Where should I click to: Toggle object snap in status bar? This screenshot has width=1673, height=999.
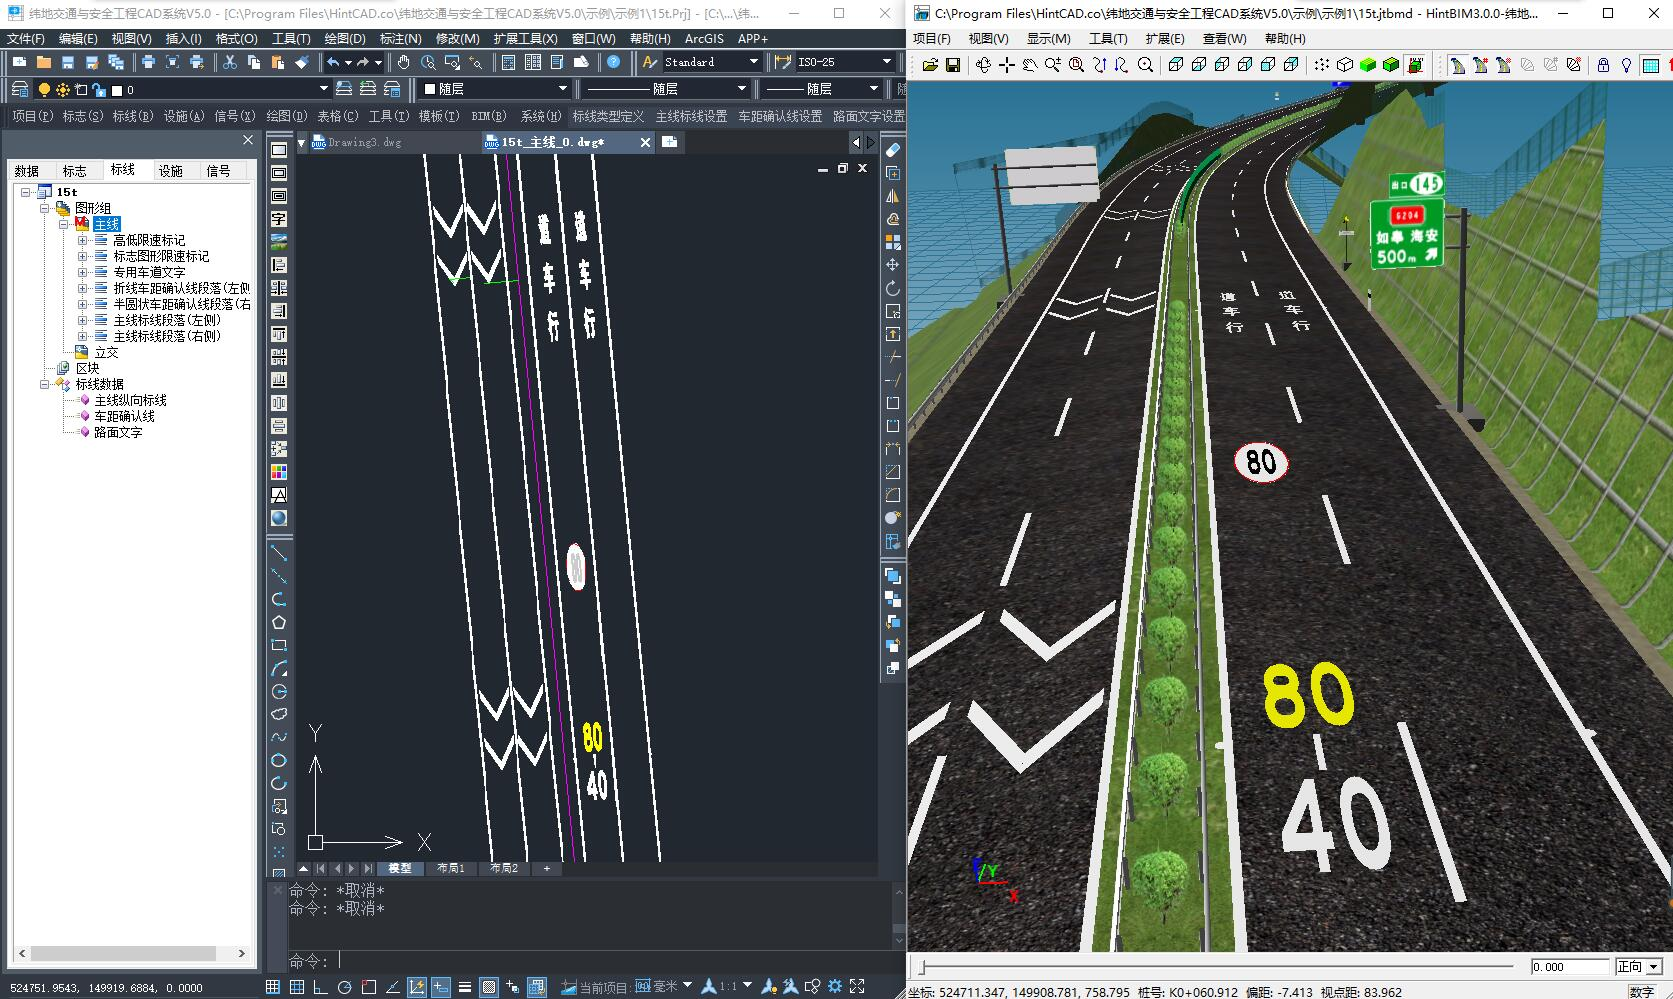point(369,987)
